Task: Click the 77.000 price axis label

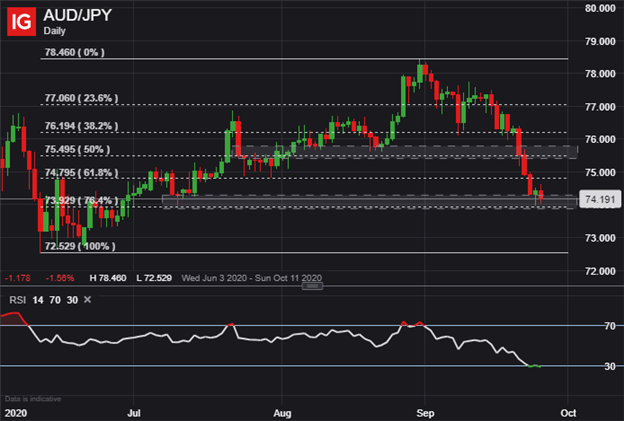Action: coord(600,107)
